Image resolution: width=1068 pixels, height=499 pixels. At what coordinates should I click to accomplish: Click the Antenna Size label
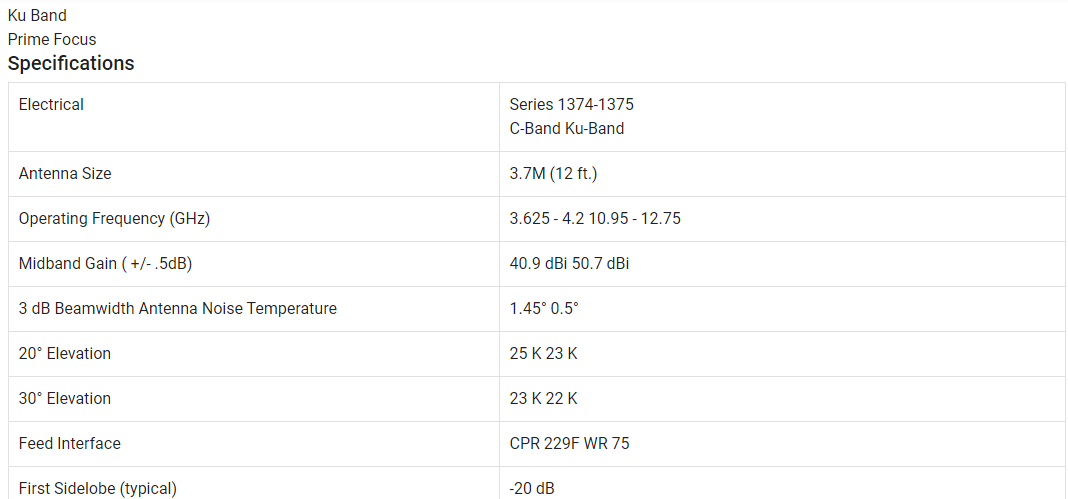65,174
